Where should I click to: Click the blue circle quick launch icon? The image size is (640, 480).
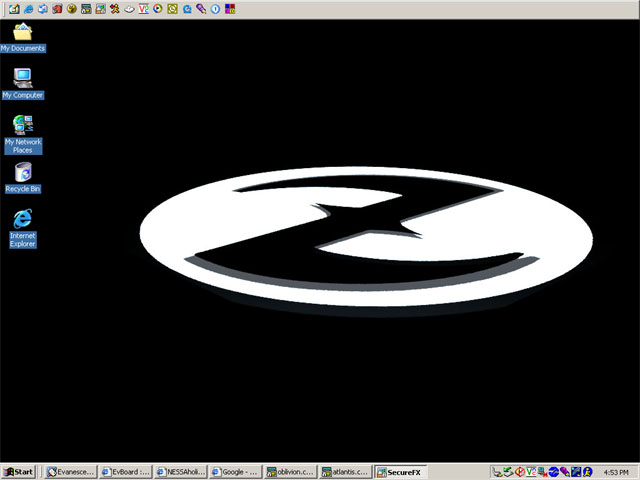click(x=216, y=9)
